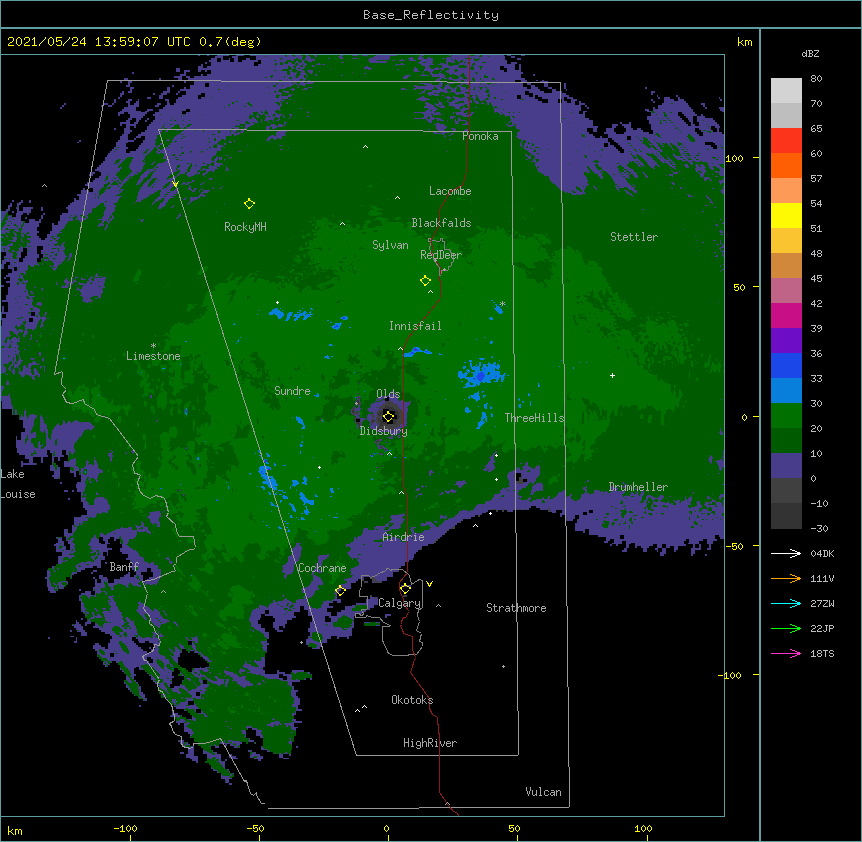The image size is (862, 842).
Task: Click the bright green 20 dBZ swatch
Action: (786, 416)
